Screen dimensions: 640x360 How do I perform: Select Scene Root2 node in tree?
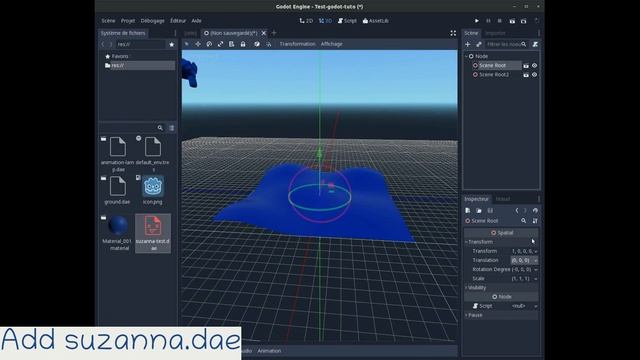pos(493,75)
